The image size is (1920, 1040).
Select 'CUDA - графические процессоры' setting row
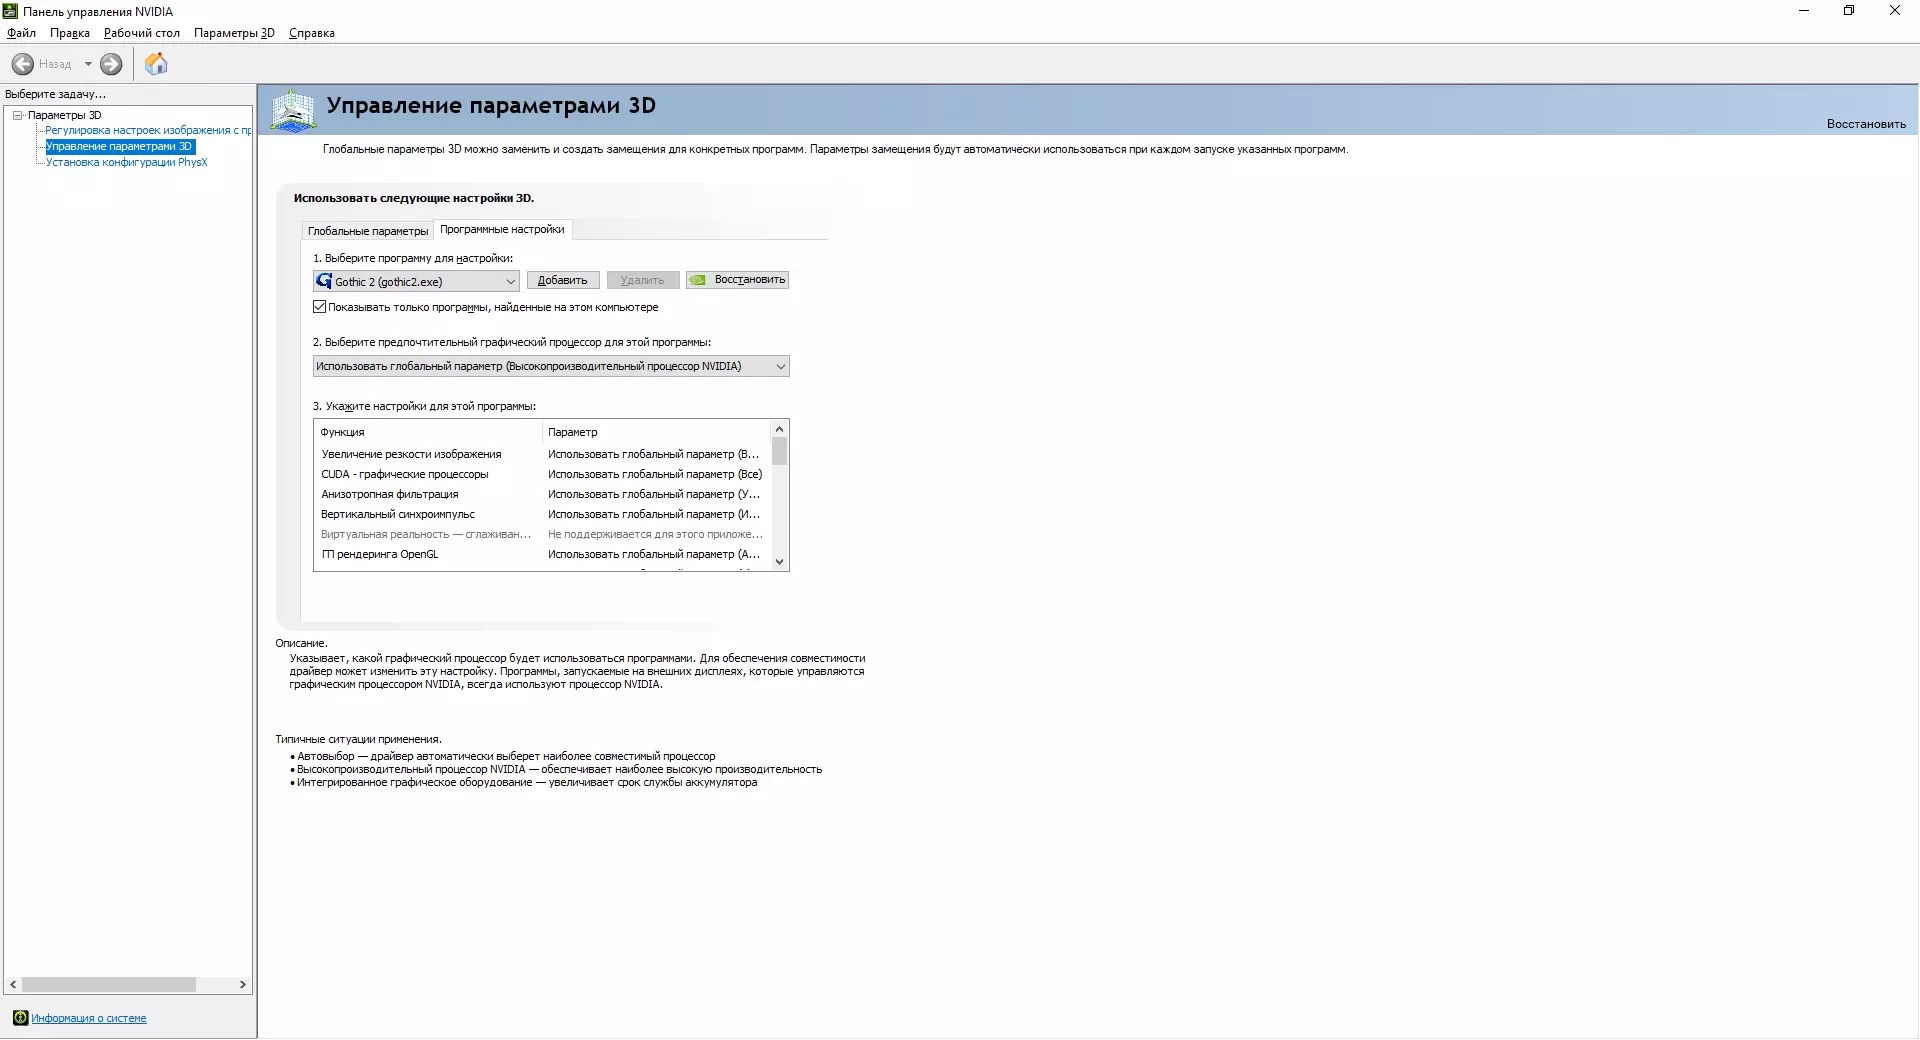pyautogui.click(x=542, y=474)
